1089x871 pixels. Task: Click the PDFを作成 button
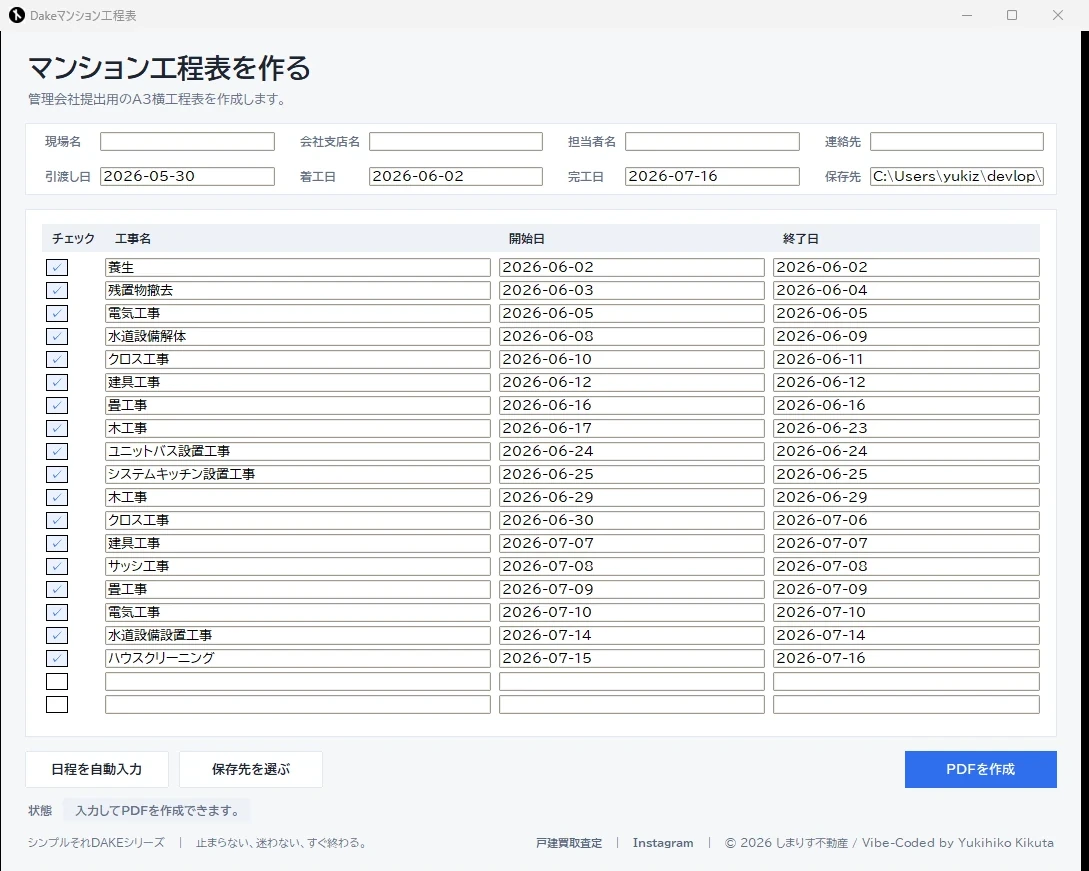coord(981,769)
